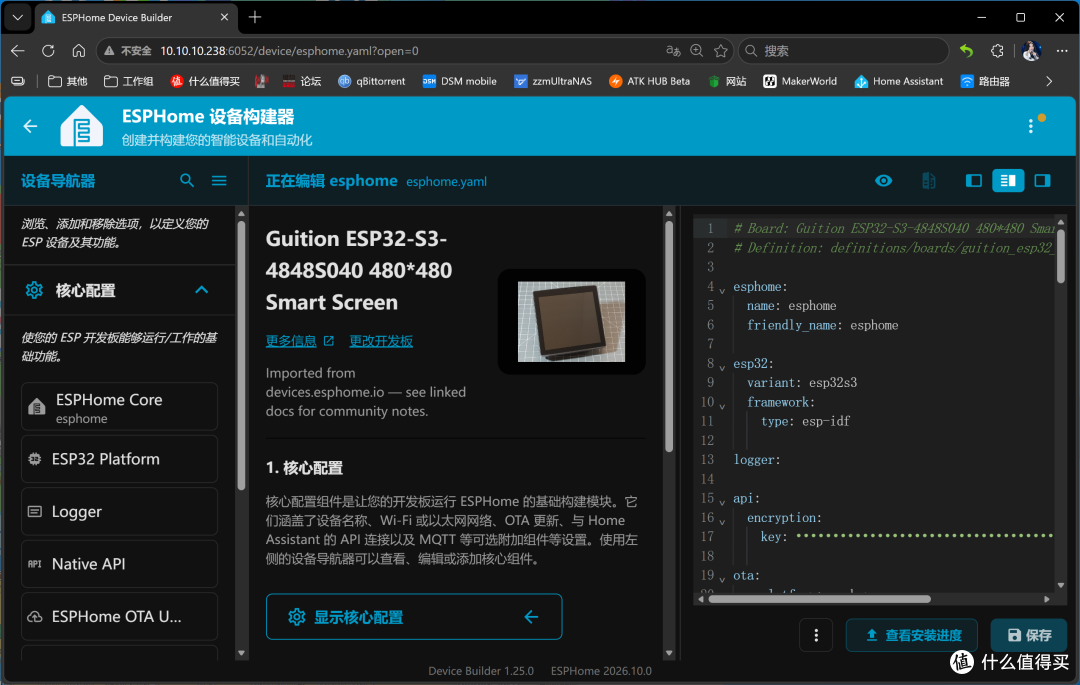Open the MakerWorld bookmark
1080x685 pixels.
point(800,81)
